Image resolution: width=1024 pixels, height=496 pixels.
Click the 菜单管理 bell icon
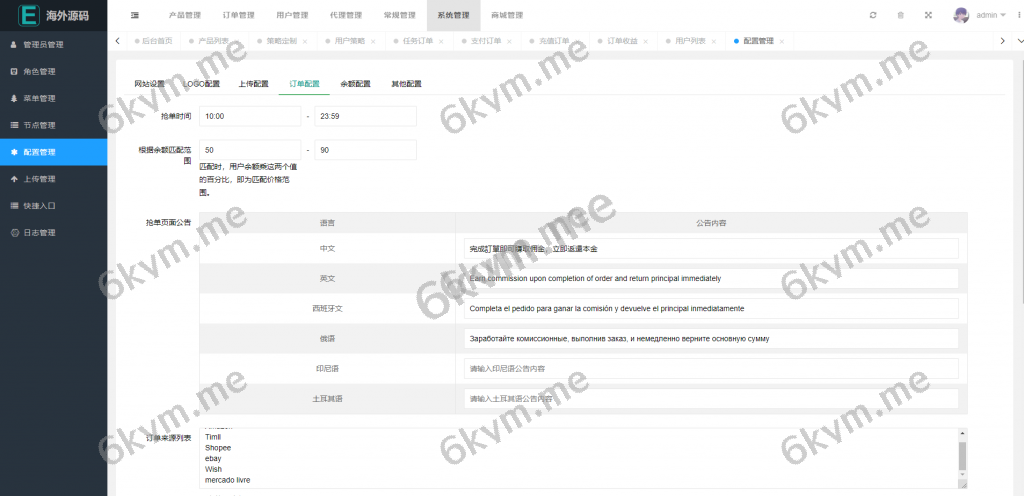point(14,99)
